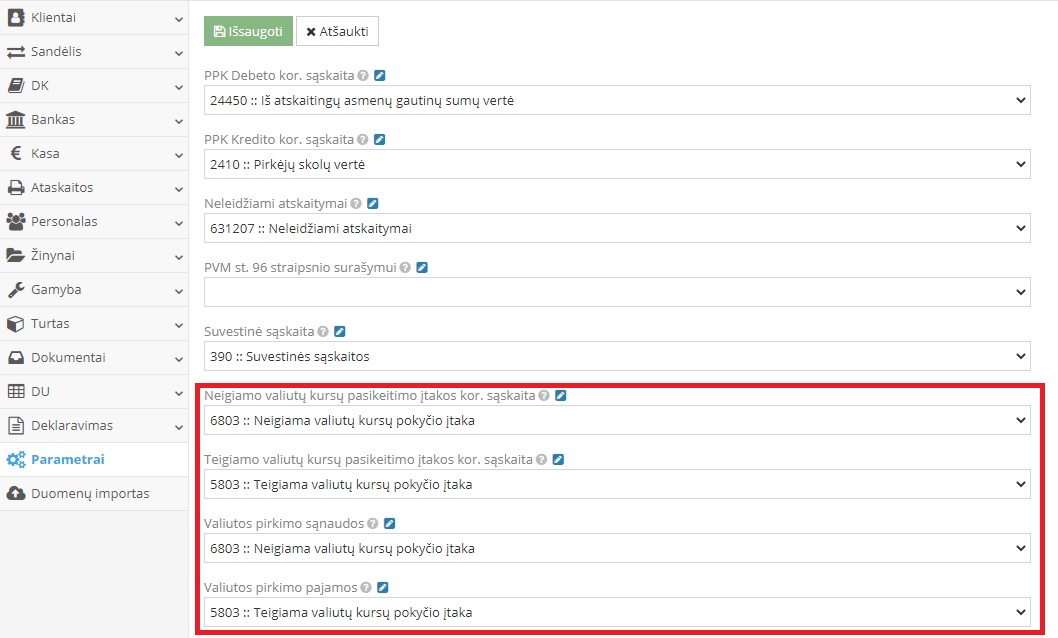1058x638 pixels.
Task: Open the empty PVM st. 96 dropdown
Action: point(617,292)
